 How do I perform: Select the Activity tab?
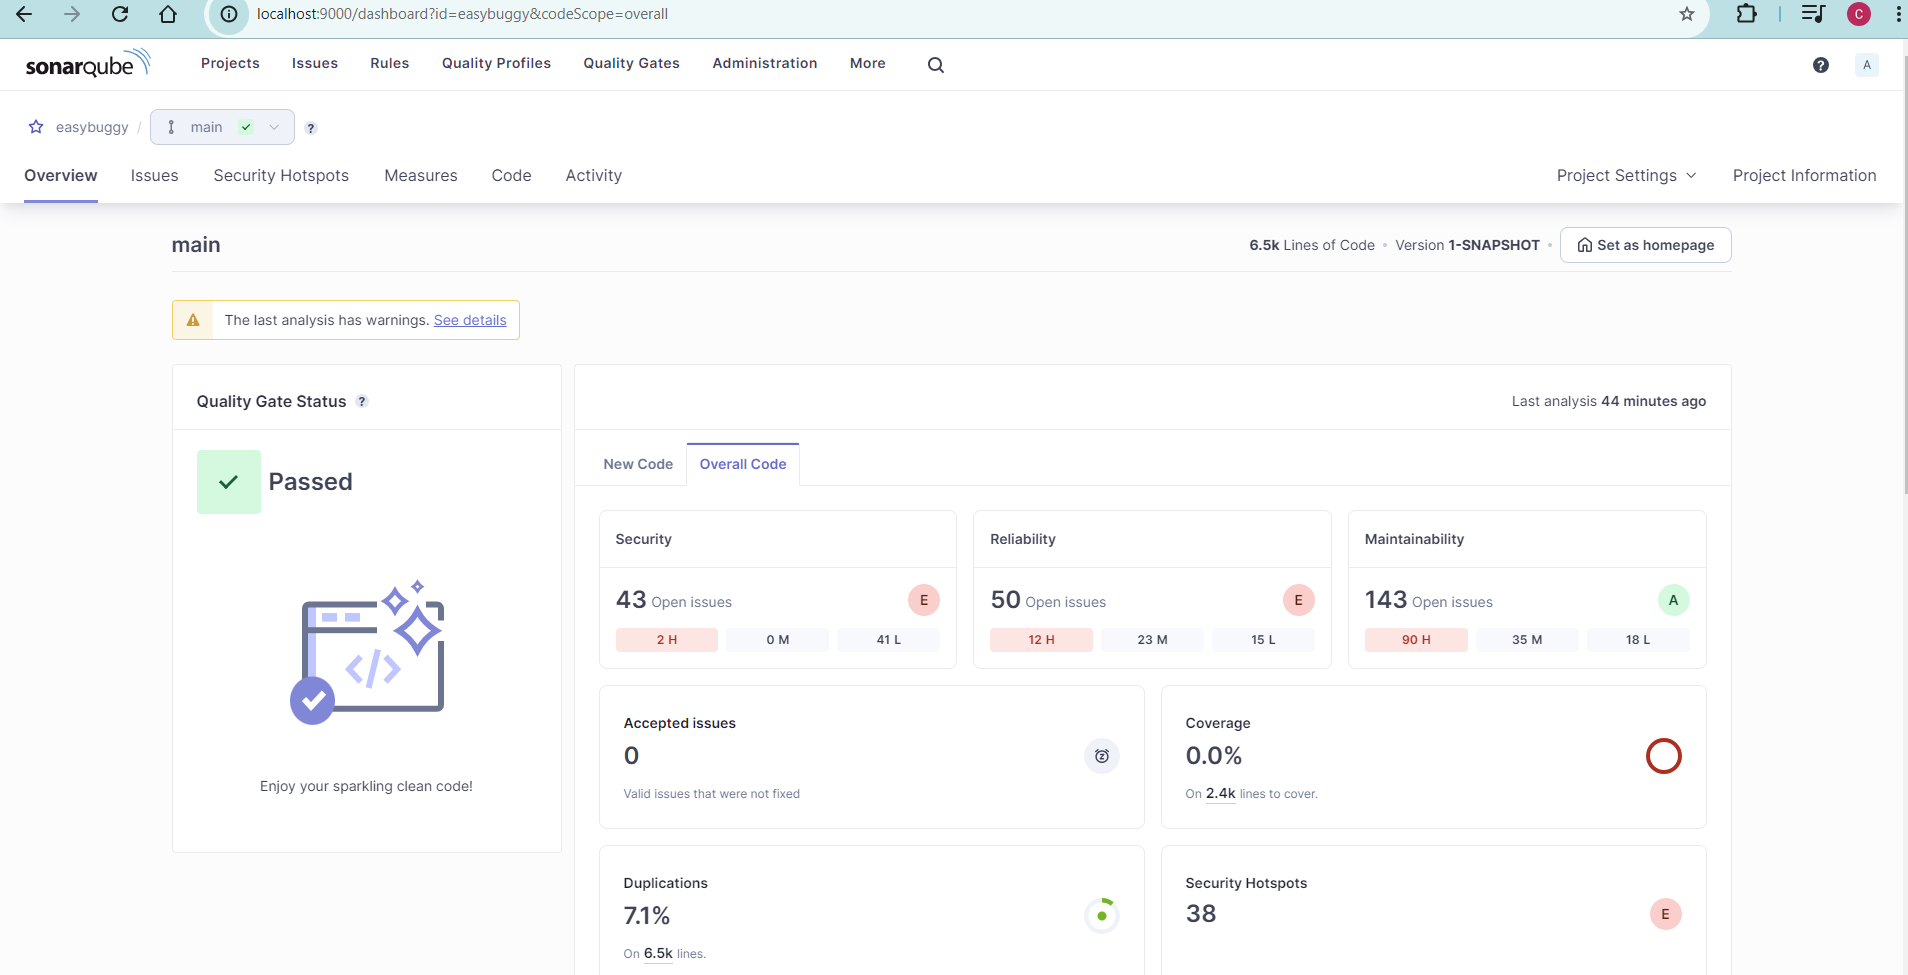pyautogui.click(x=593, y=175)
